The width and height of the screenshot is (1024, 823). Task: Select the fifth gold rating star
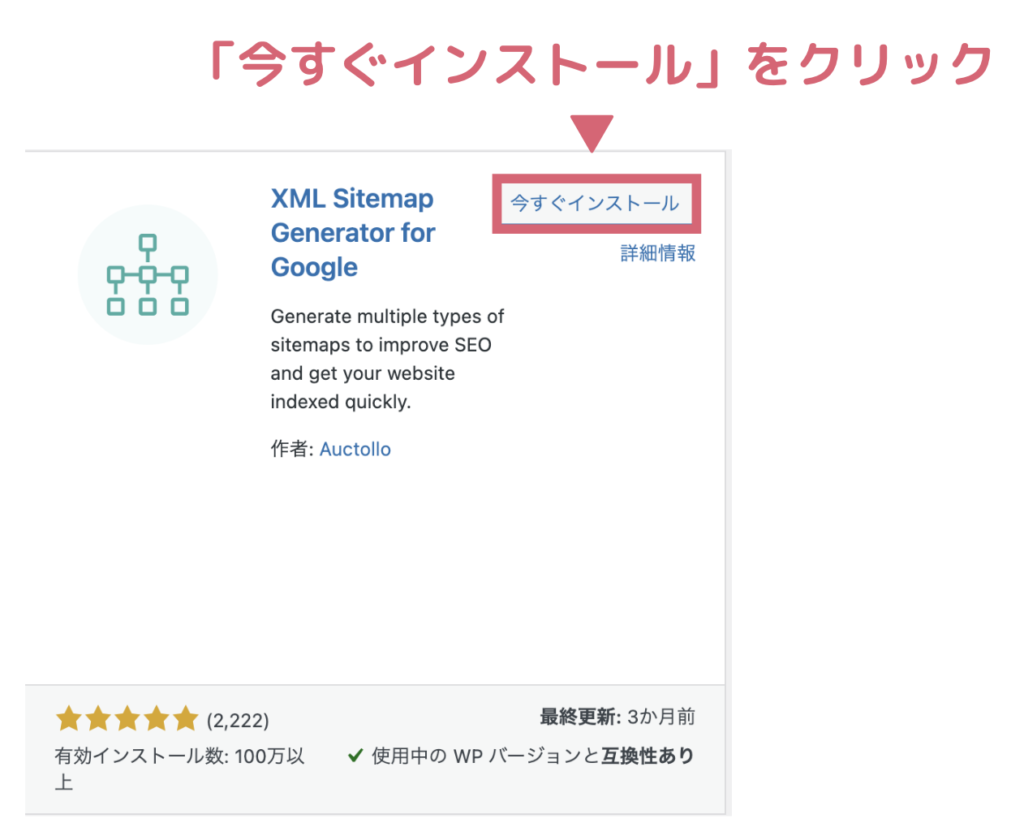[185, 718]
